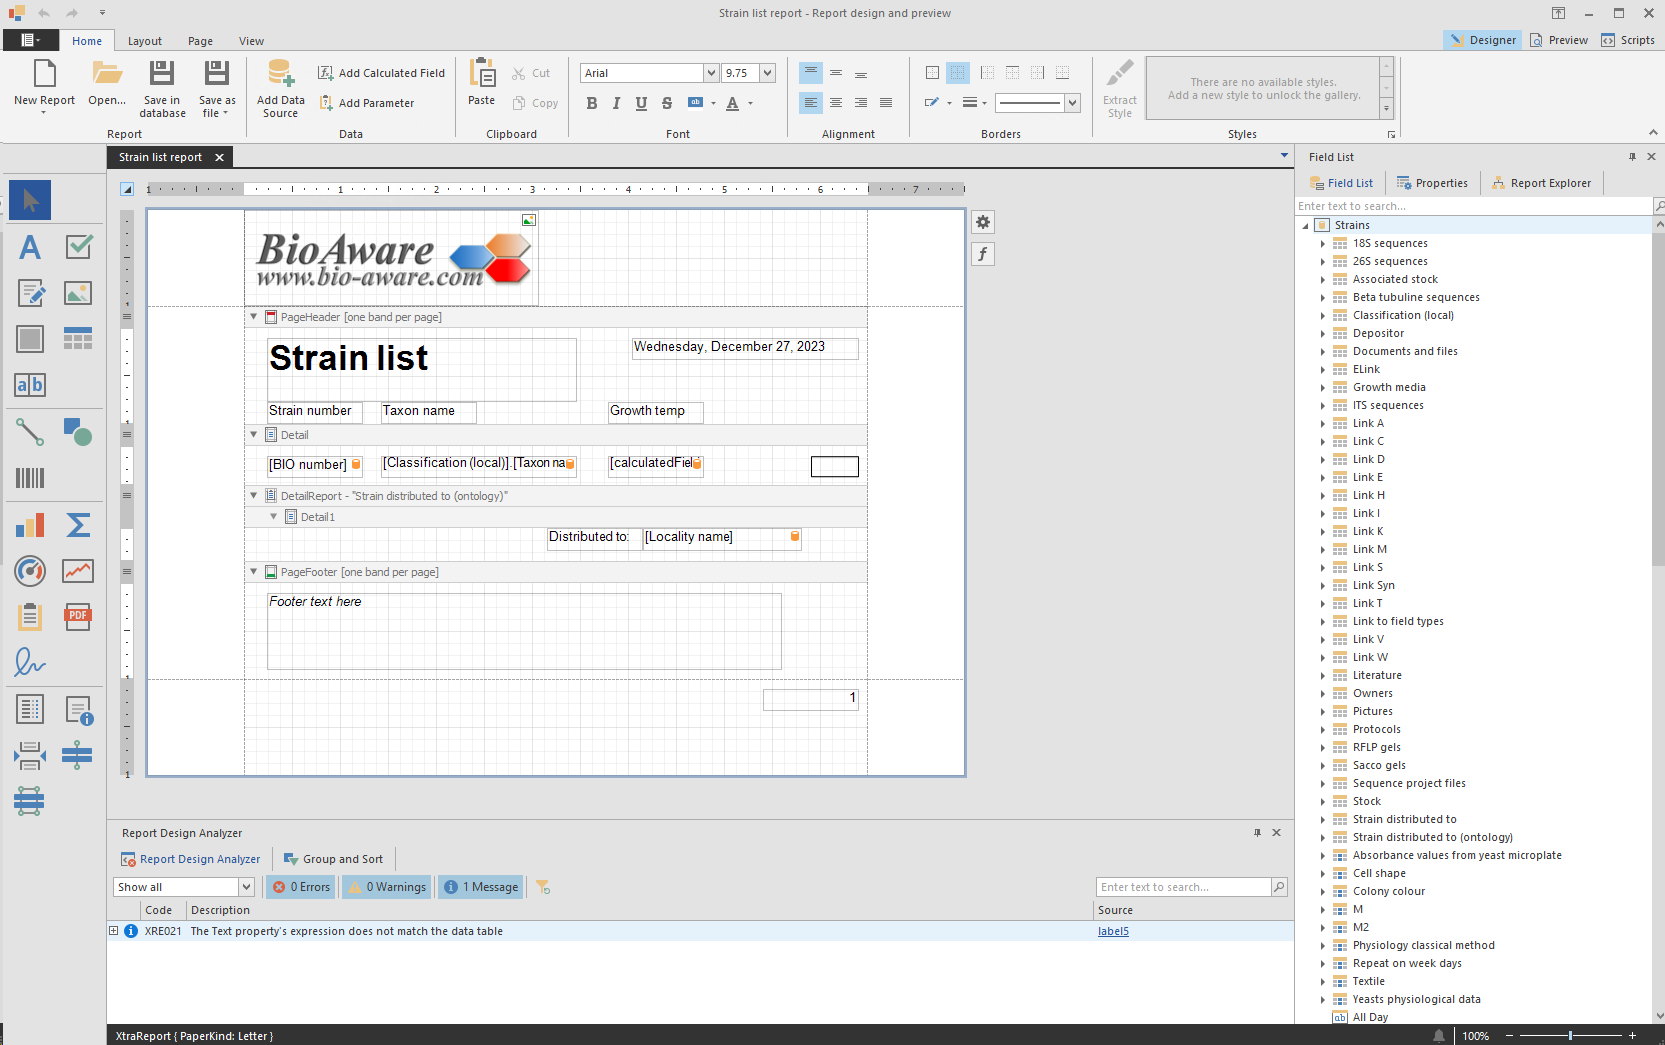The image size is (1665, 1045).
Task: Open the label5 source link
Action: pyautogui.click(x=1113, y=931)
